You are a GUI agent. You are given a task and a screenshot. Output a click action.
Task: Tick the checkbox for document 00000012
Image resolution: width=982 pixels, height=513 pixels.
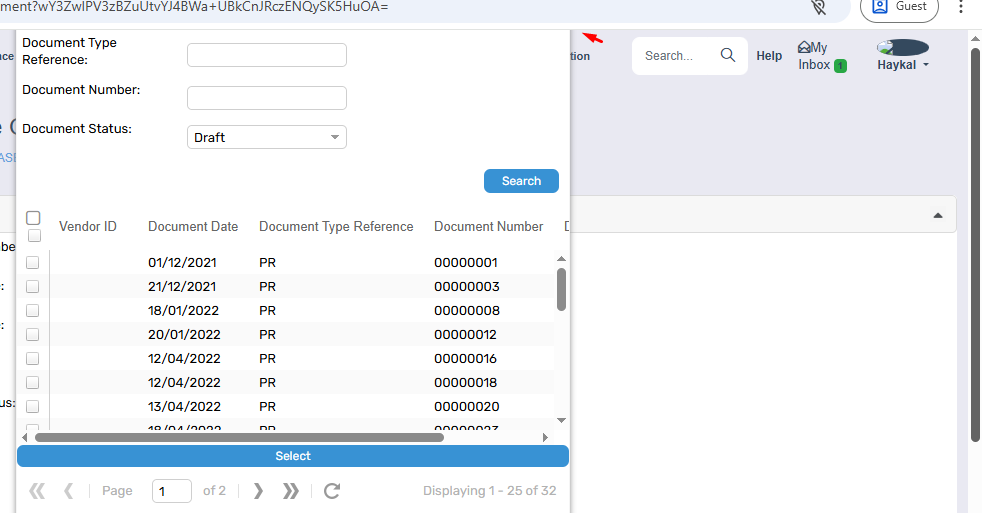tap(33, 335)
